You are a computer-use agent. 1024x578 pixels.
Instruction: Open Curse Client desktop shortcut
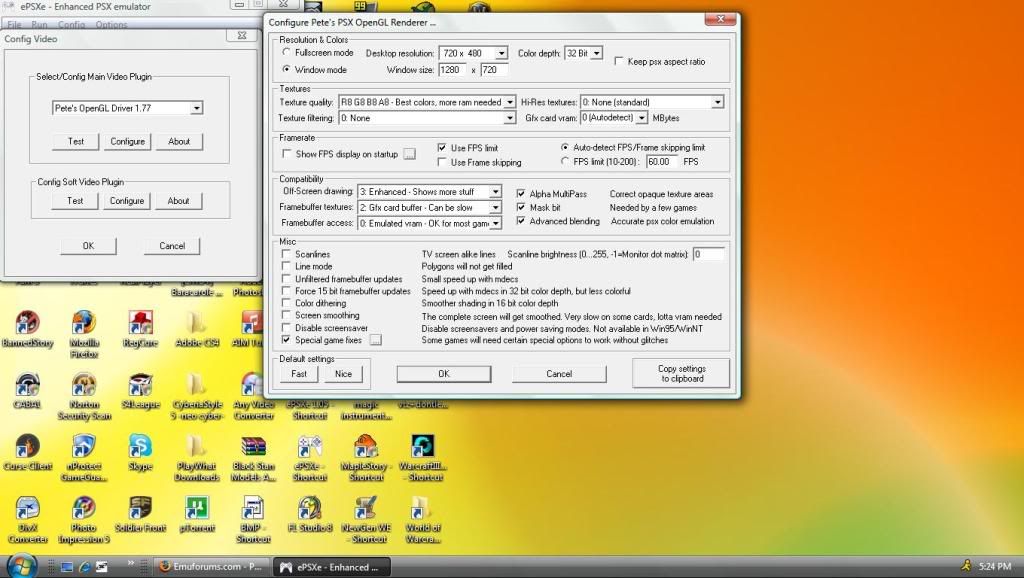(x=27, y=452)
